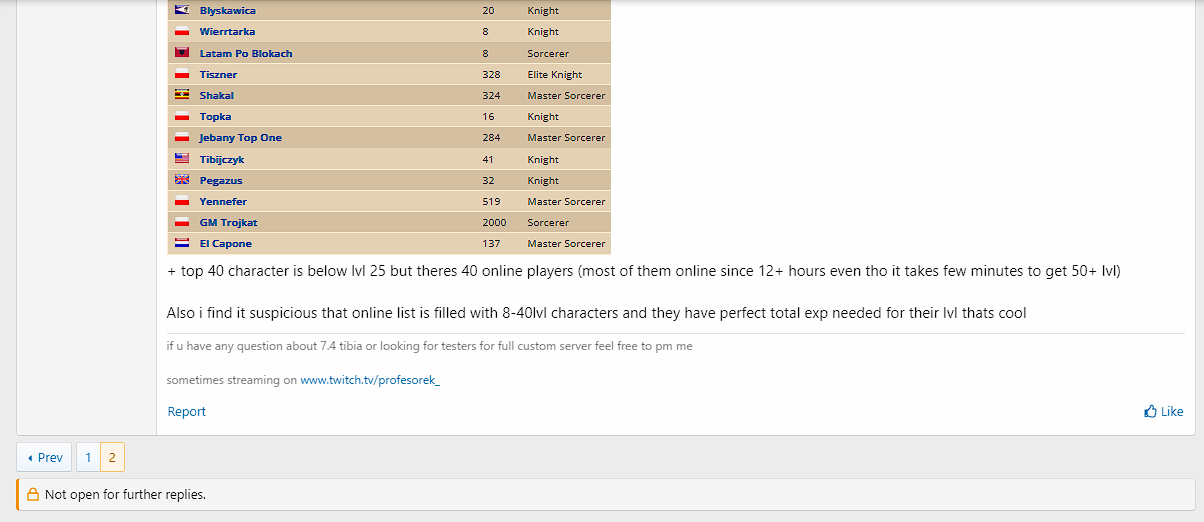
Task: Click the flag icon next to Shakal
Action: point(182,95)
